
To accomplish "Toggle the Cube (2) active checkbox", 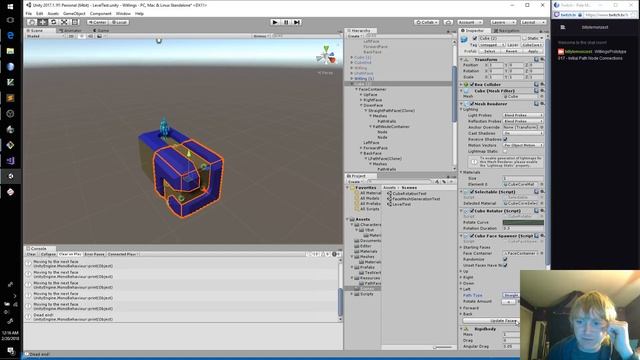I will tap(475, 38).
